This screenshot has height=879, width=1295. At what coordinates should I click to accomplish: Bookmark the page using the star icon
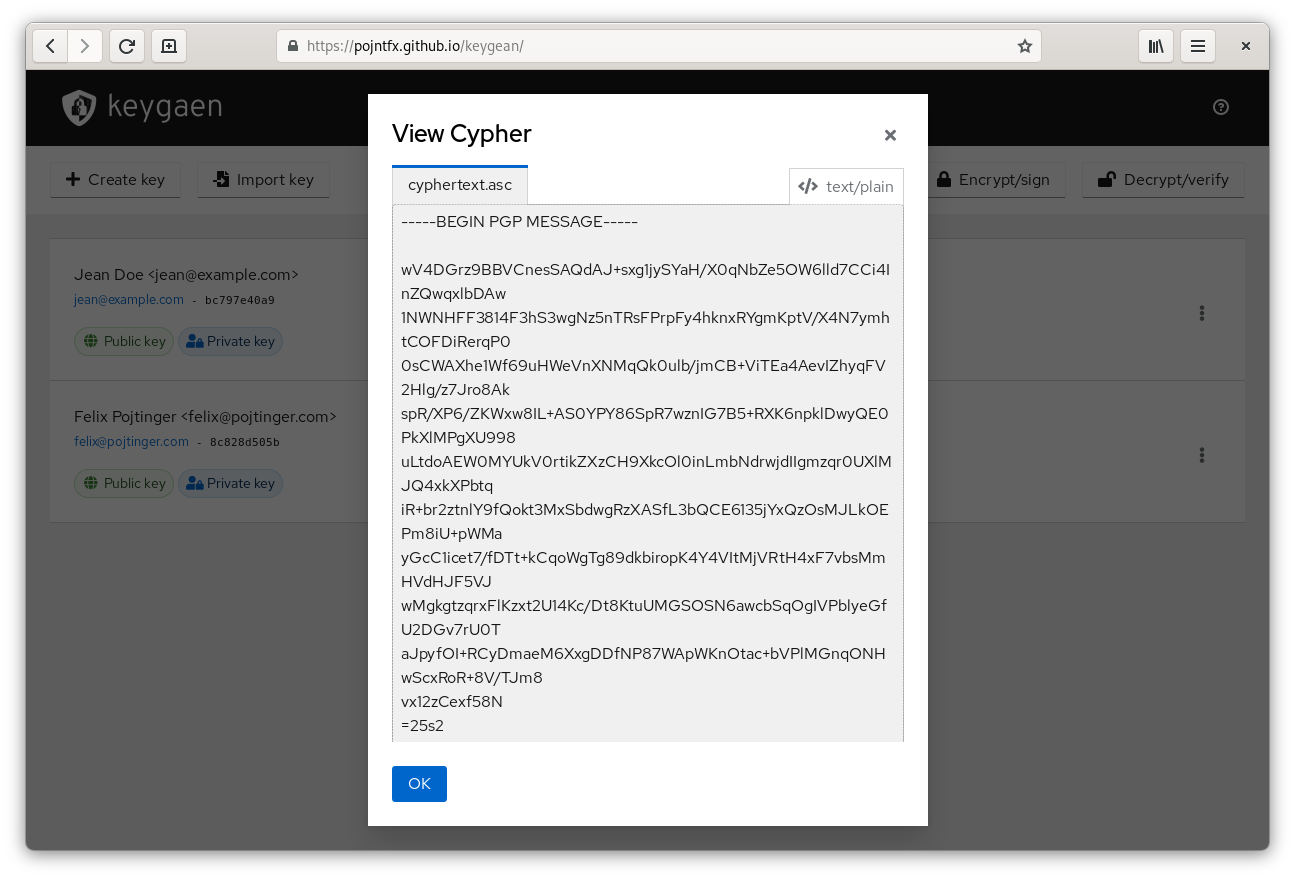pyautogui.click(x=1024, y=46)
